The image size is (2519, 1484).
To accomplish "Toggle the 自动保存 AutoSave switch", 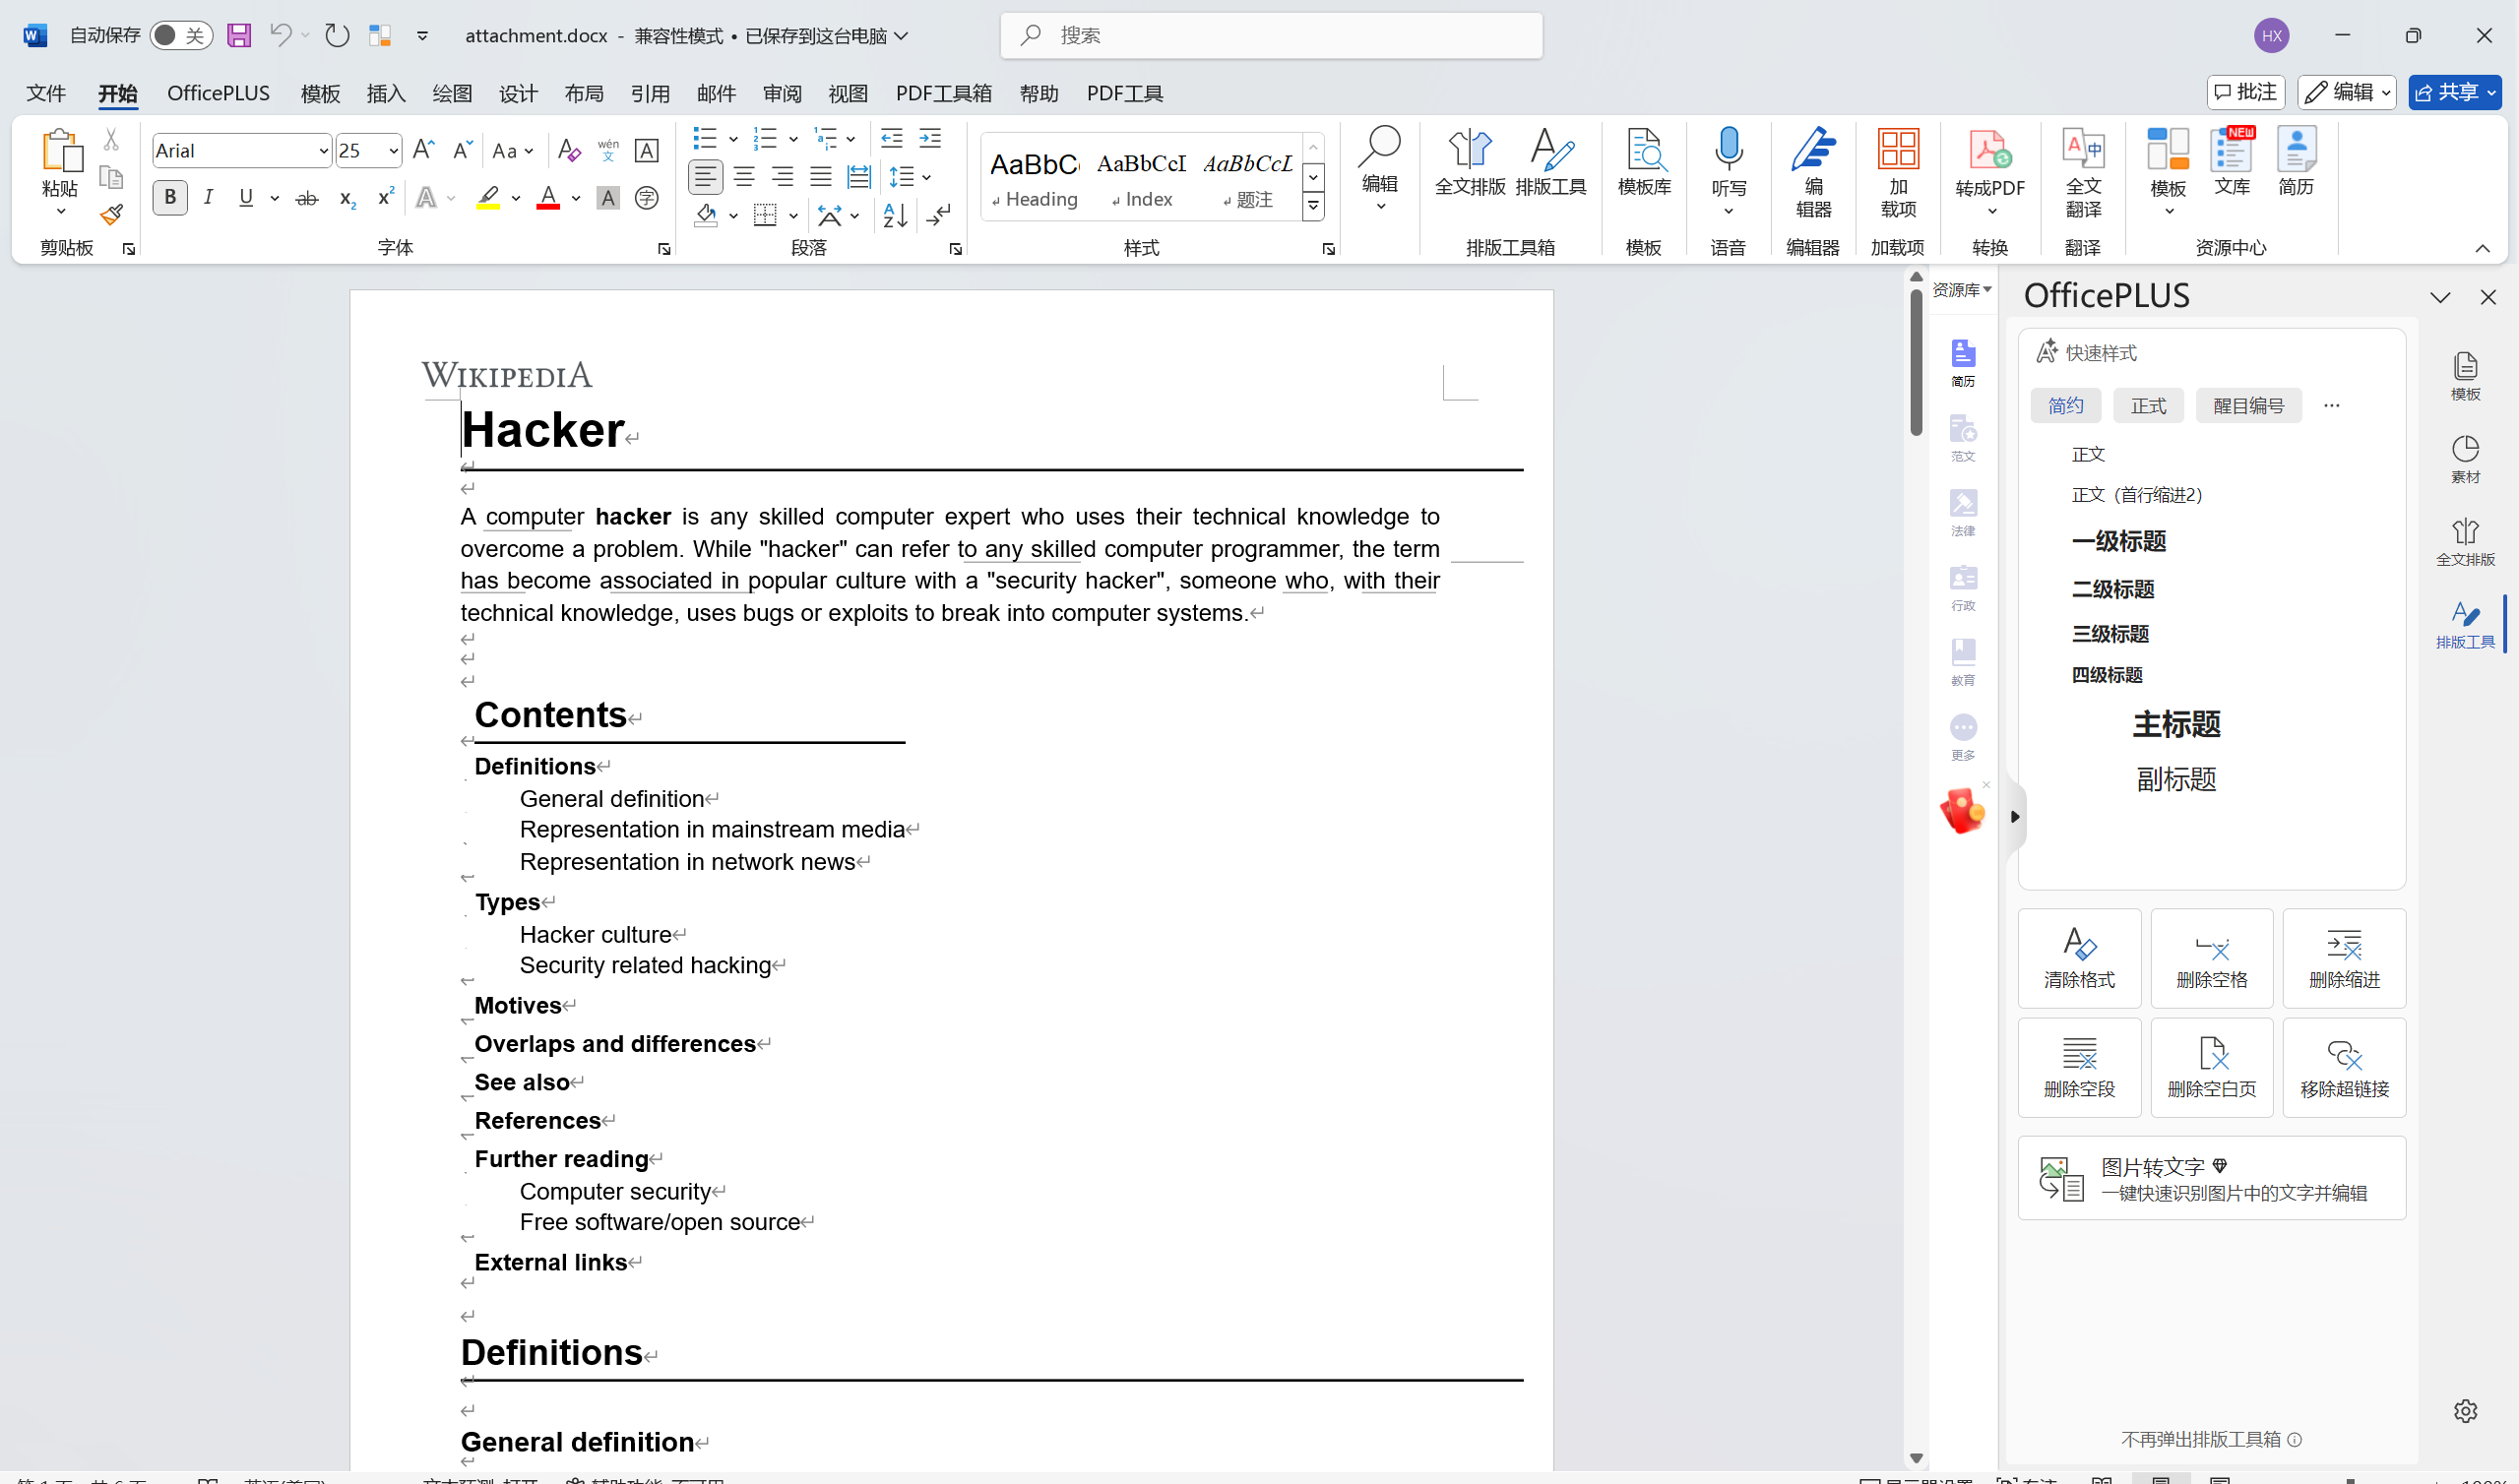I will 181,36.
